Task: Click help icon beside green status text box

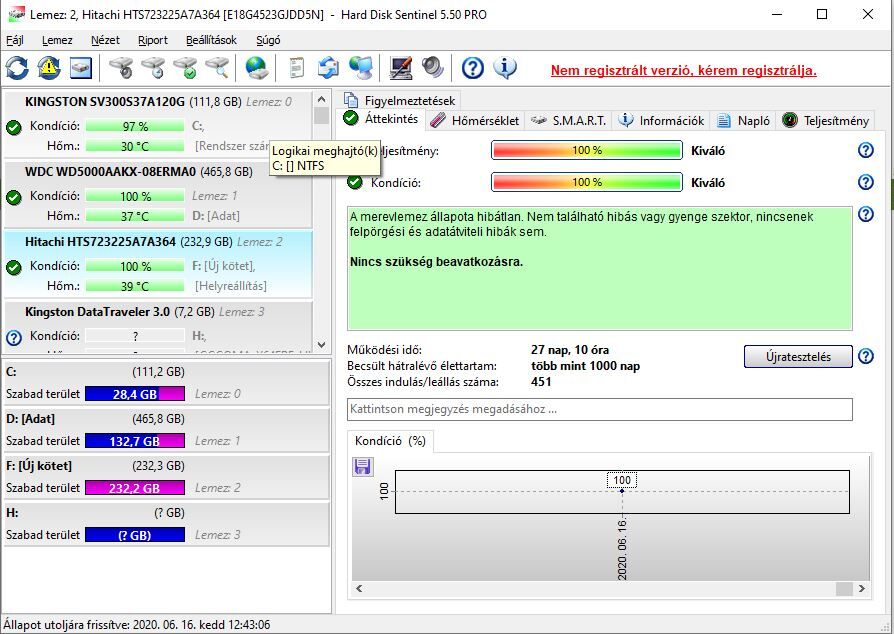Action: [865, 214]
